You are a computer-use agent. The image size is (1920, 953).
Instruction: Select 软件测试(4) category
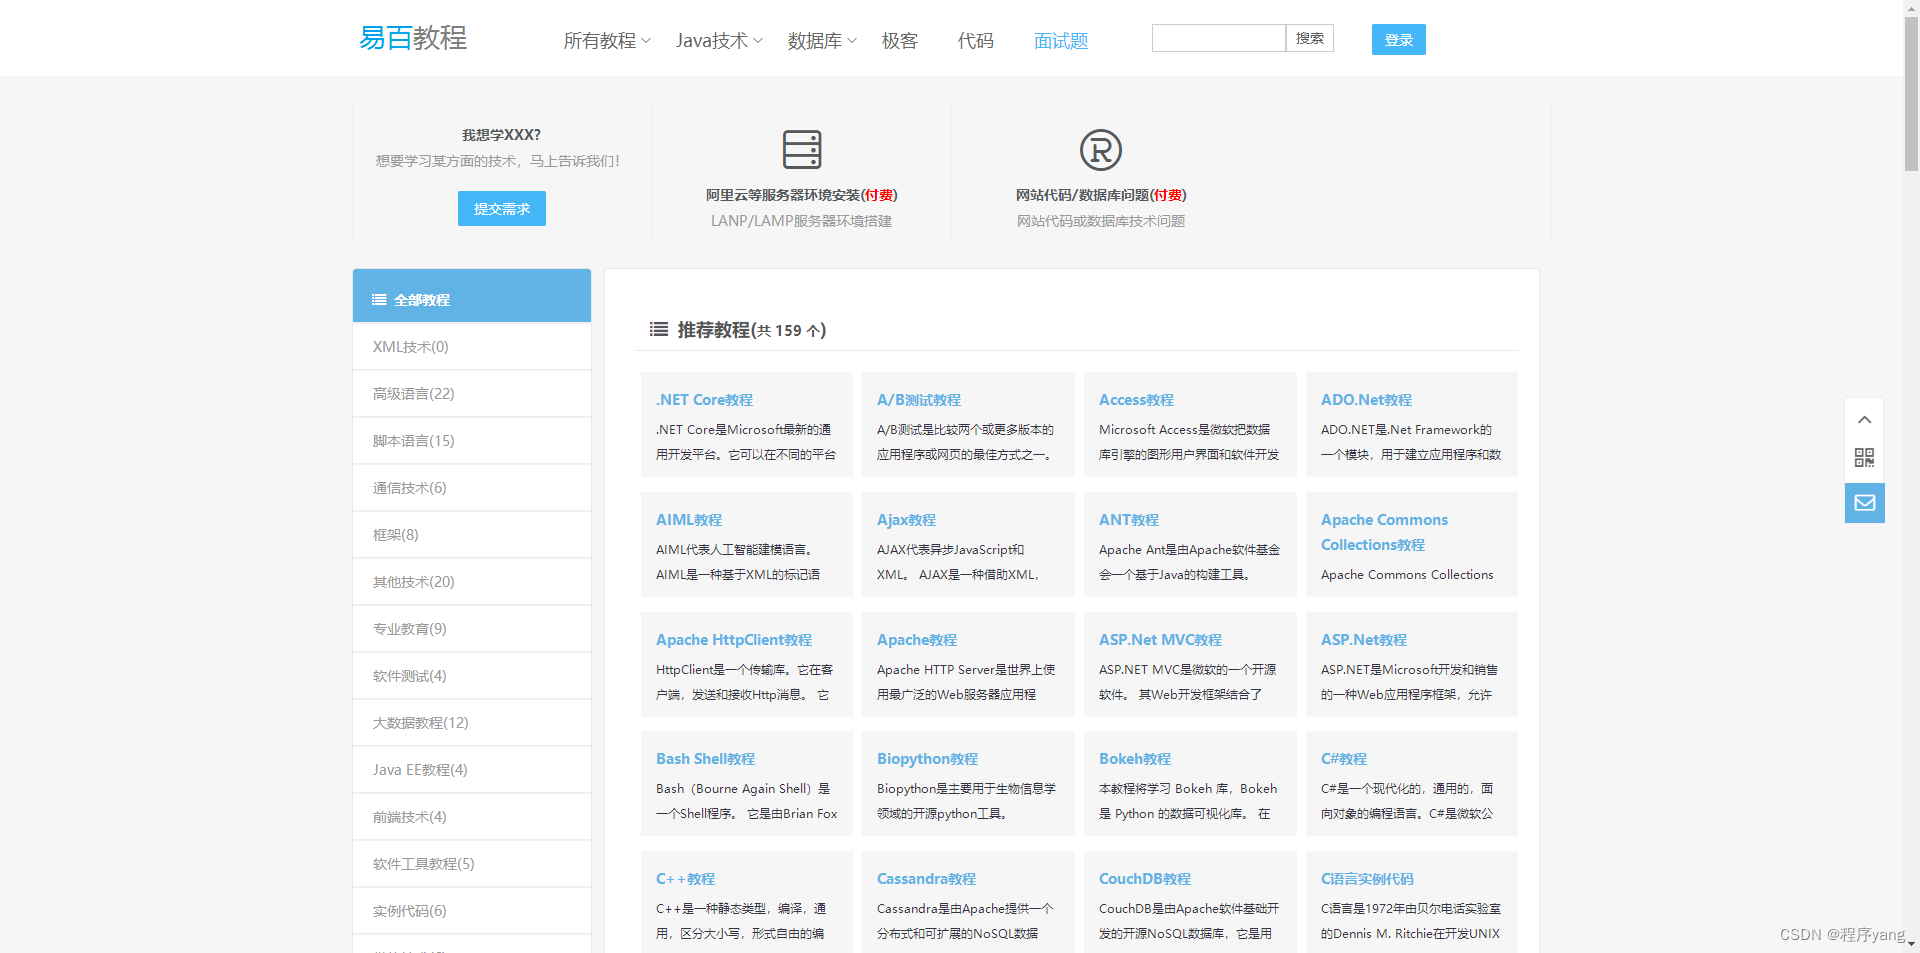tap(472, 676)
